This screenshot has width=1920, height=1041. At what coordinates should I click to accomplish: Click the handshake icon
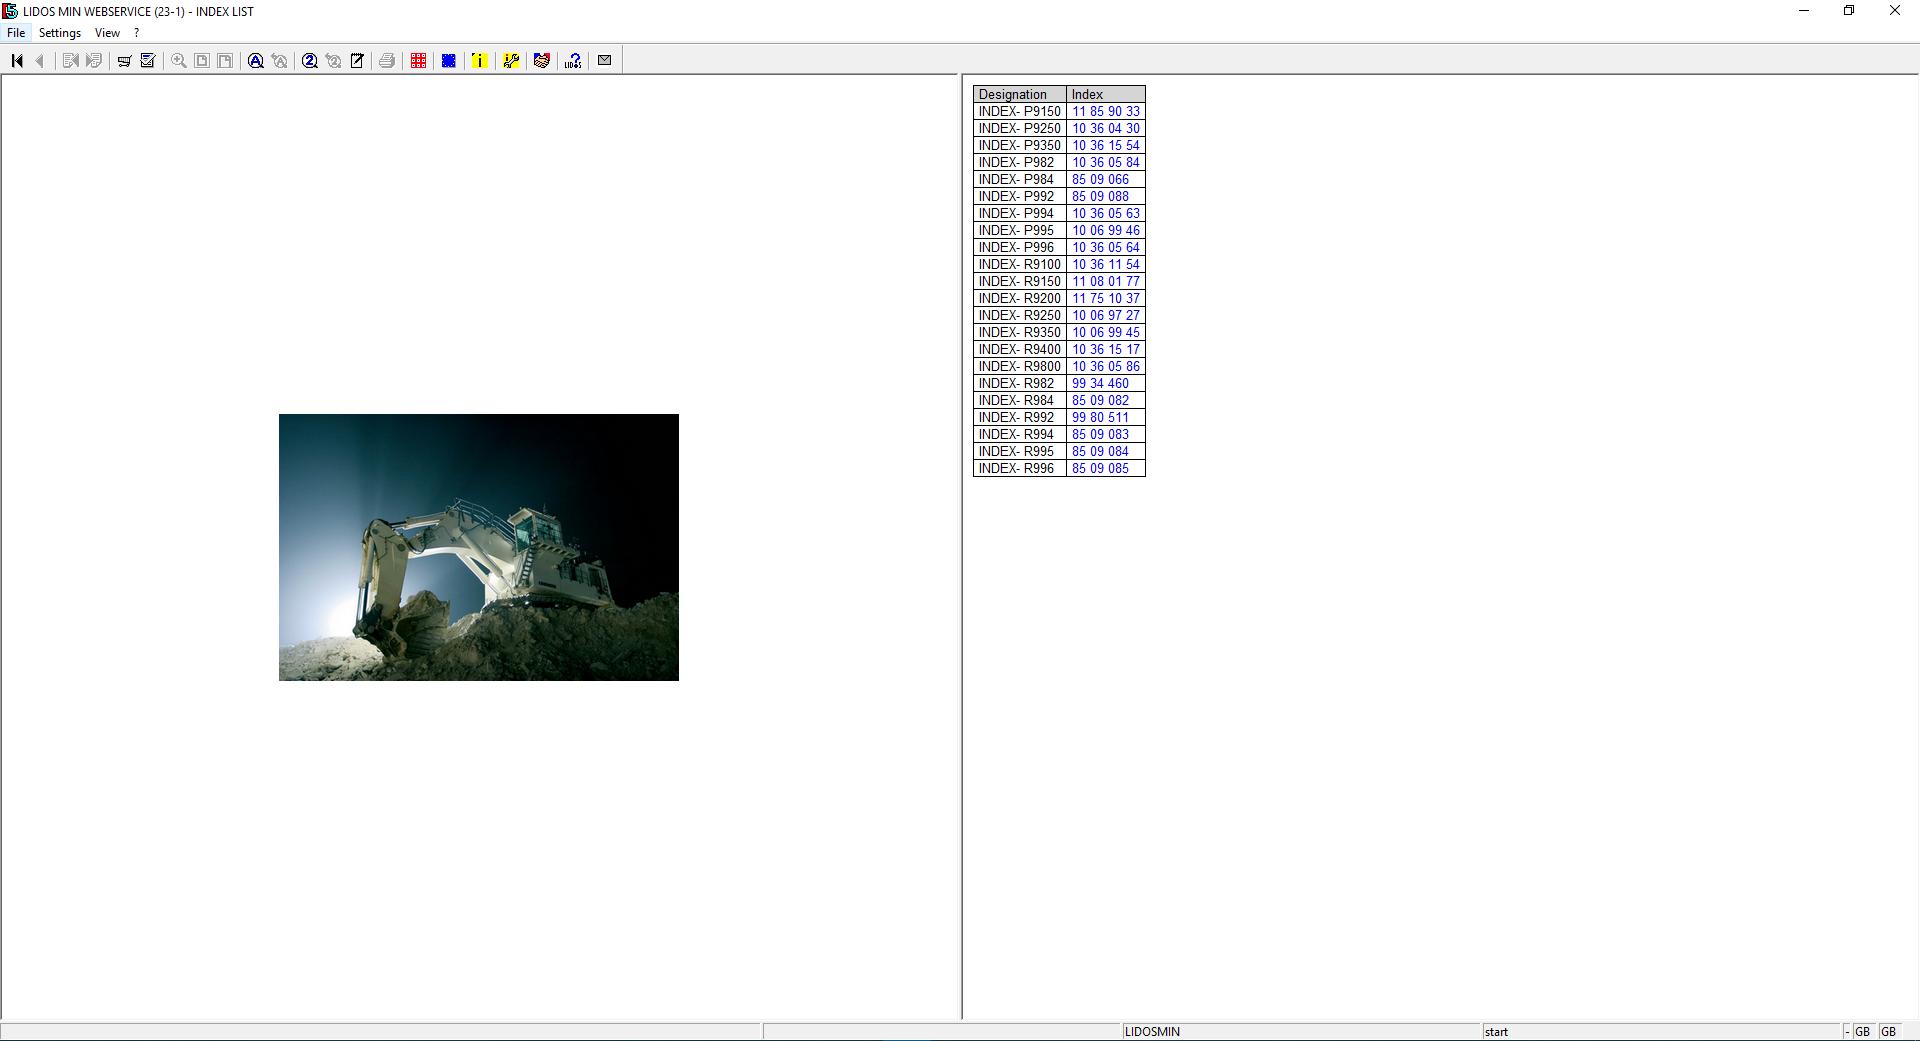(x=542, y=61)
